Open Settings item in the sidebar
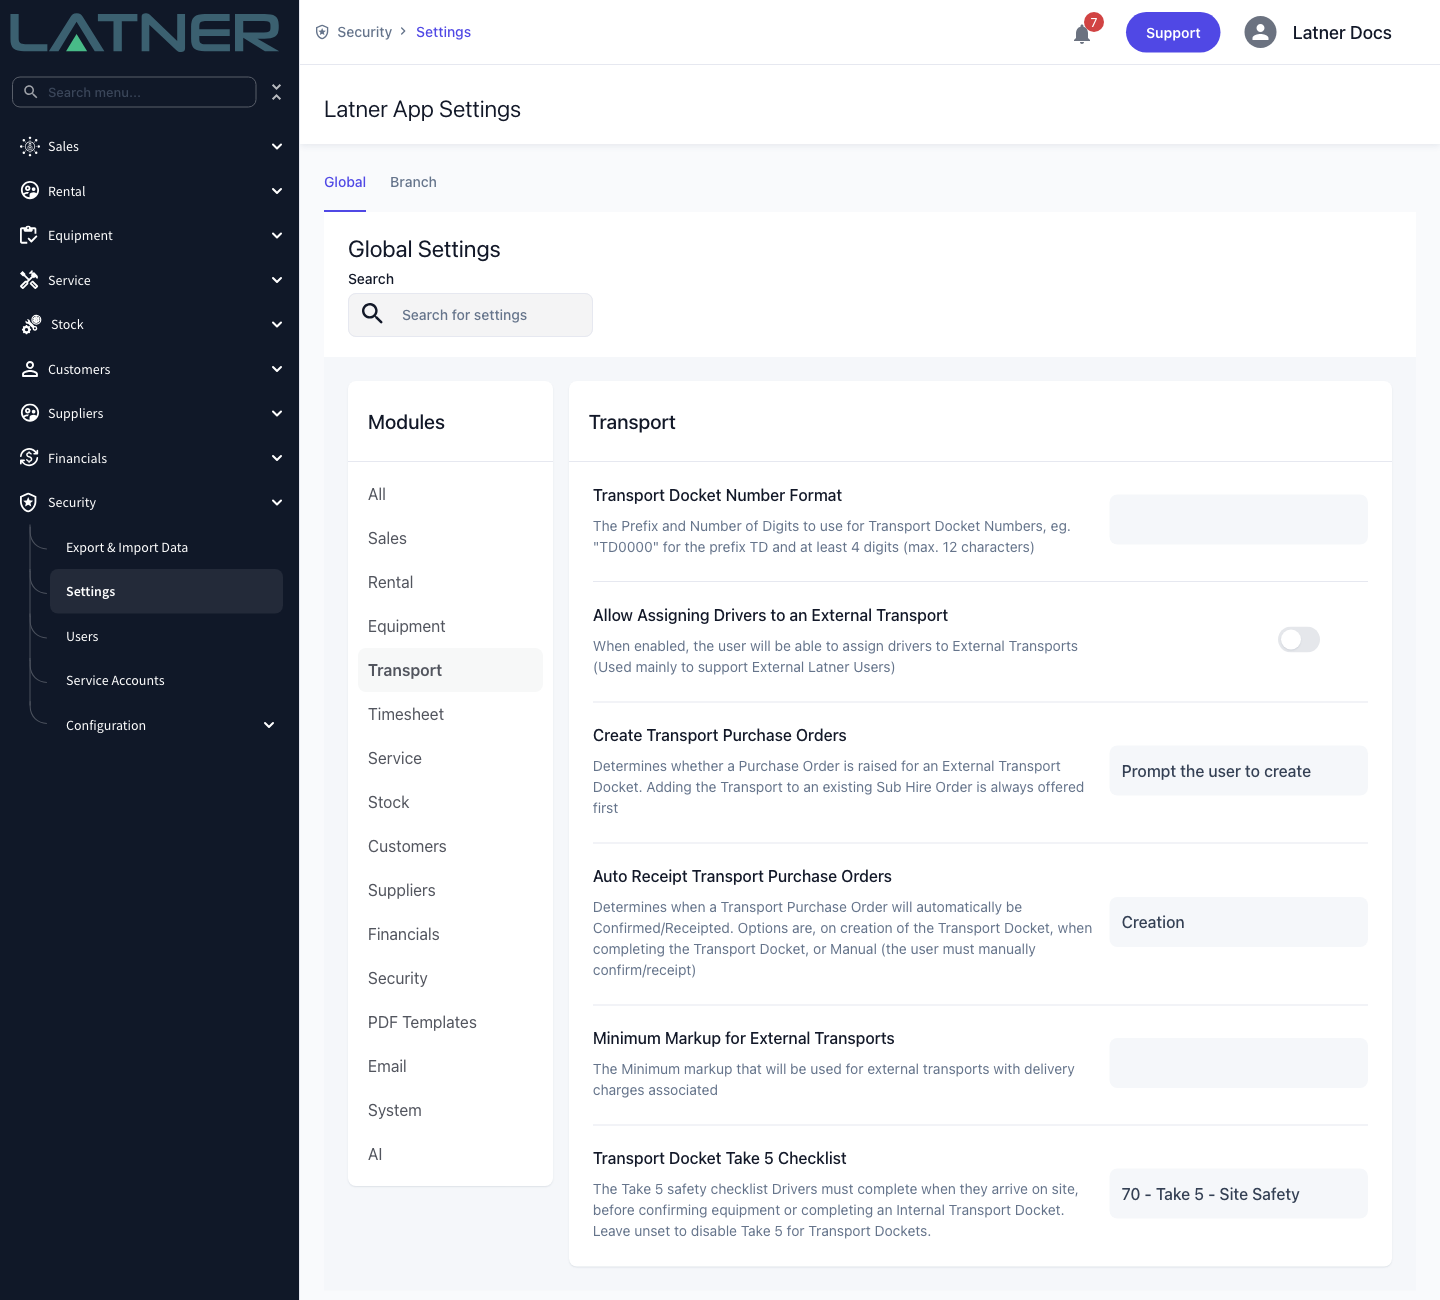The width and height of the screenshot is (1440, 1300). pos(166,591)
